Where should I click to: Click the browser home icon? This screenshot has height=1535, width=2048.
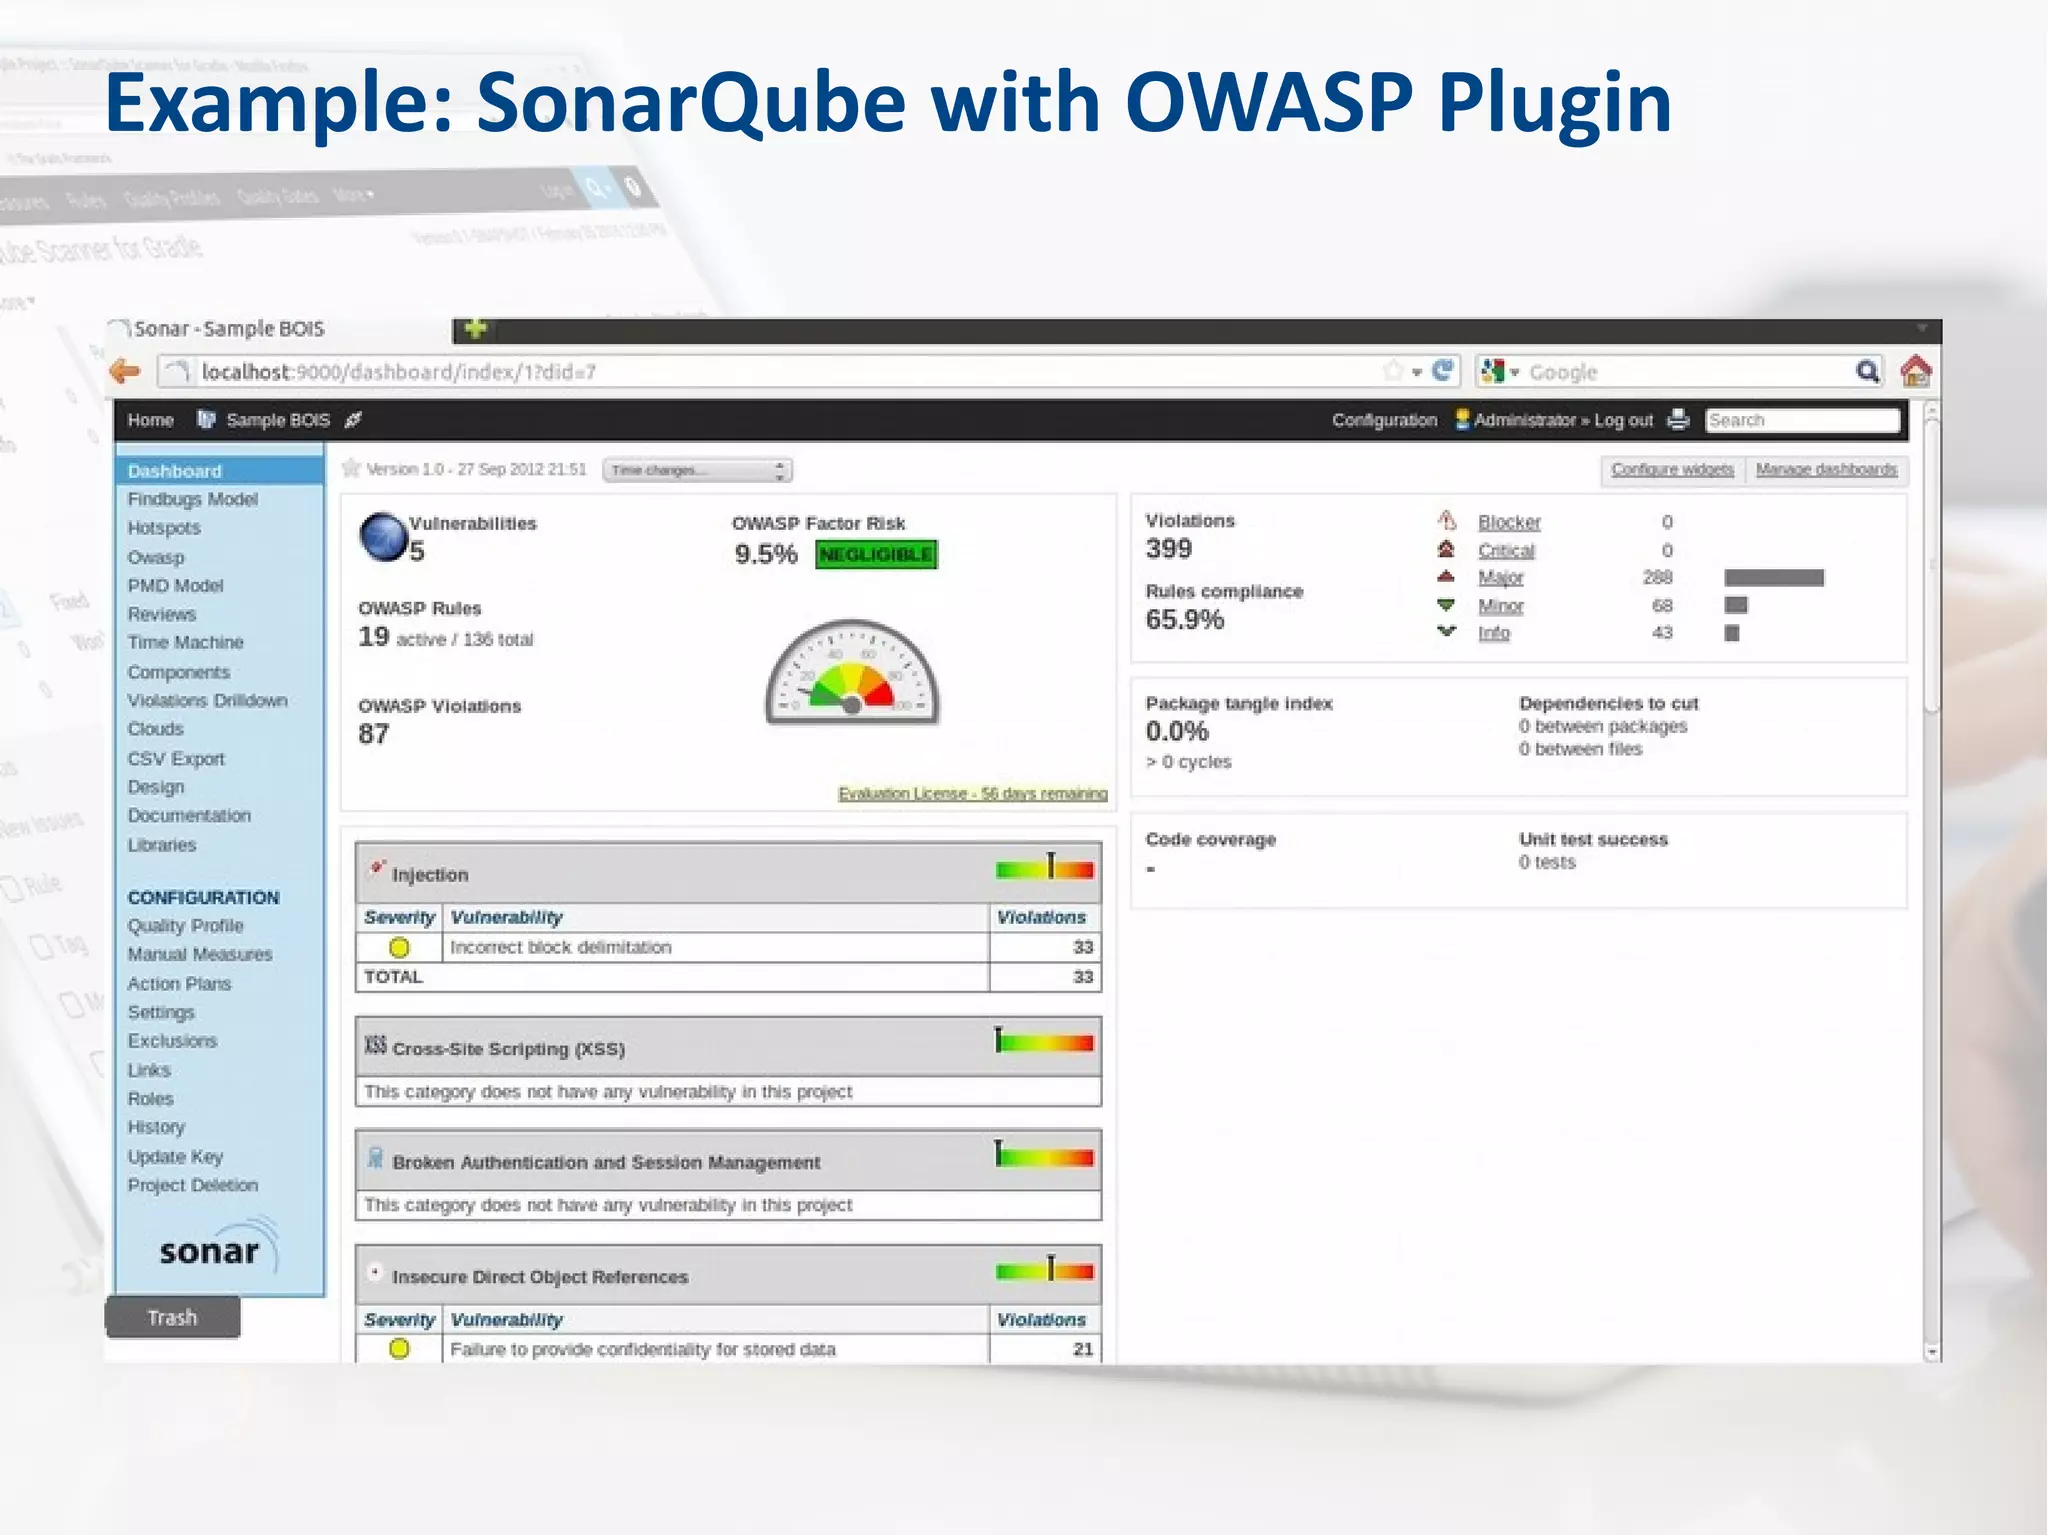click(x=1915, y=371)
